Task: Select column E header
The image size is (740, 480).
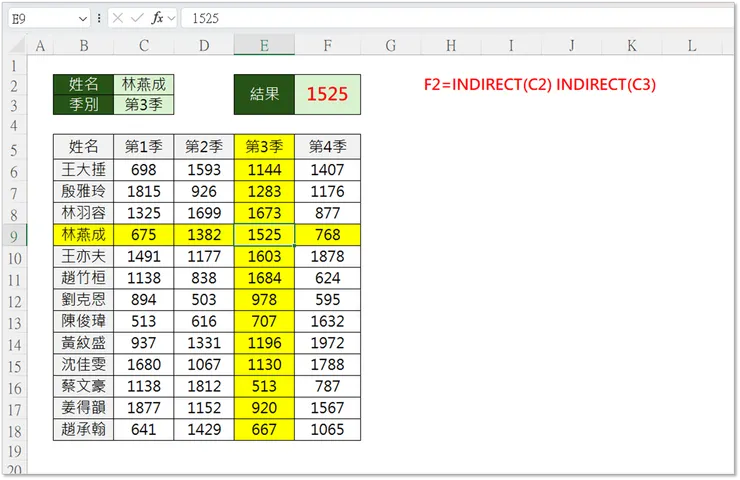Action: [264, 46]
